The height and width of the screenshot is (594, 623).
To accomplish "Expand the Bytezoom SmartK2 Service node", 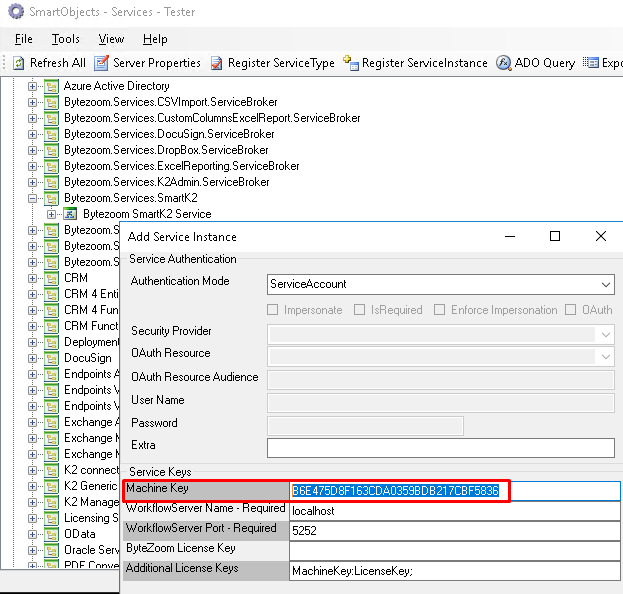I will pos(51,214).
